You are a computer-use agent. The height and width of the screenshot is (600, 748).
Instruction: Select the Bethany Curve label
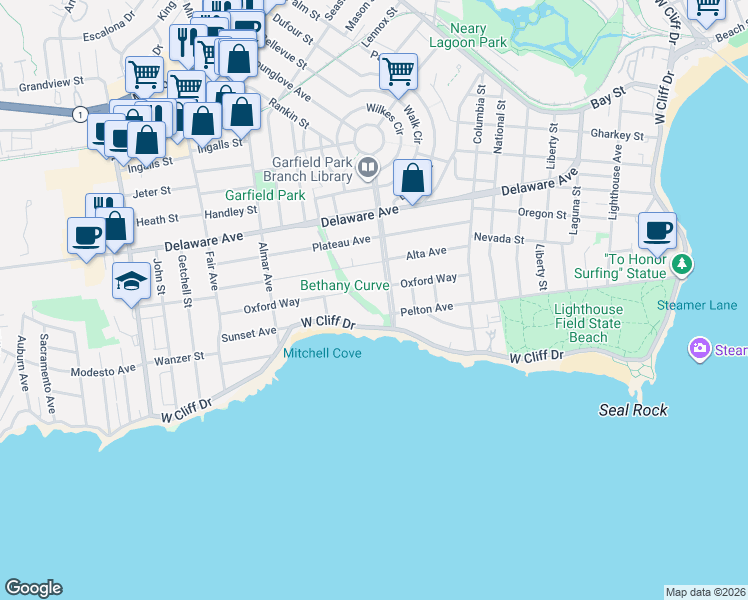coord(345,285)
